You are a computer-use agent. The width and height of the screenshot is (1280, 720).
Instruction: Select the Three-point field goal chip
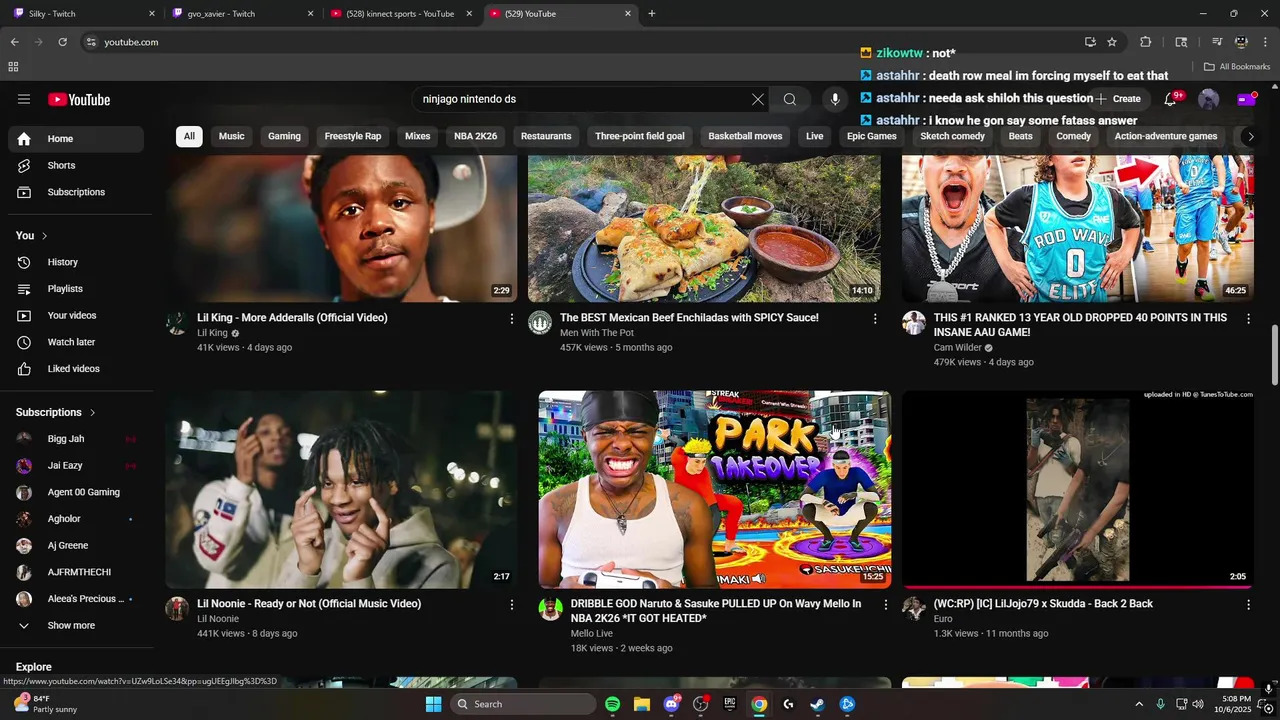pyautogui.click(x=640, y=136)
